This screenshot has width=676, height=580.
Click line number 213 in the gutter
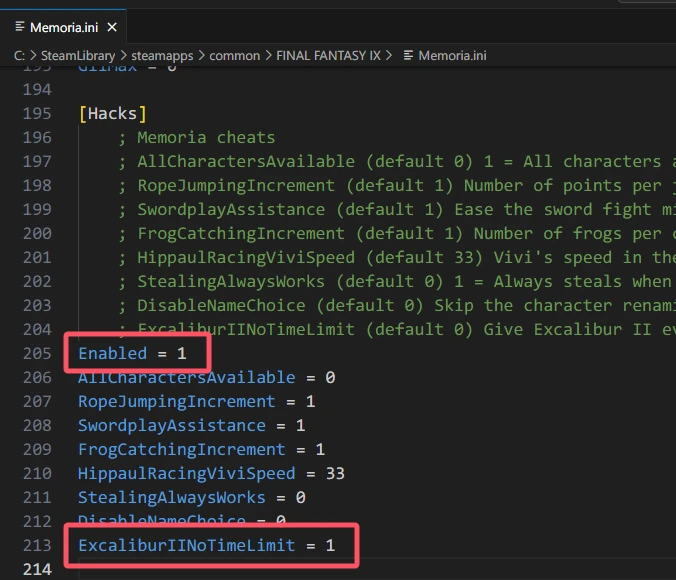point(37,546)
